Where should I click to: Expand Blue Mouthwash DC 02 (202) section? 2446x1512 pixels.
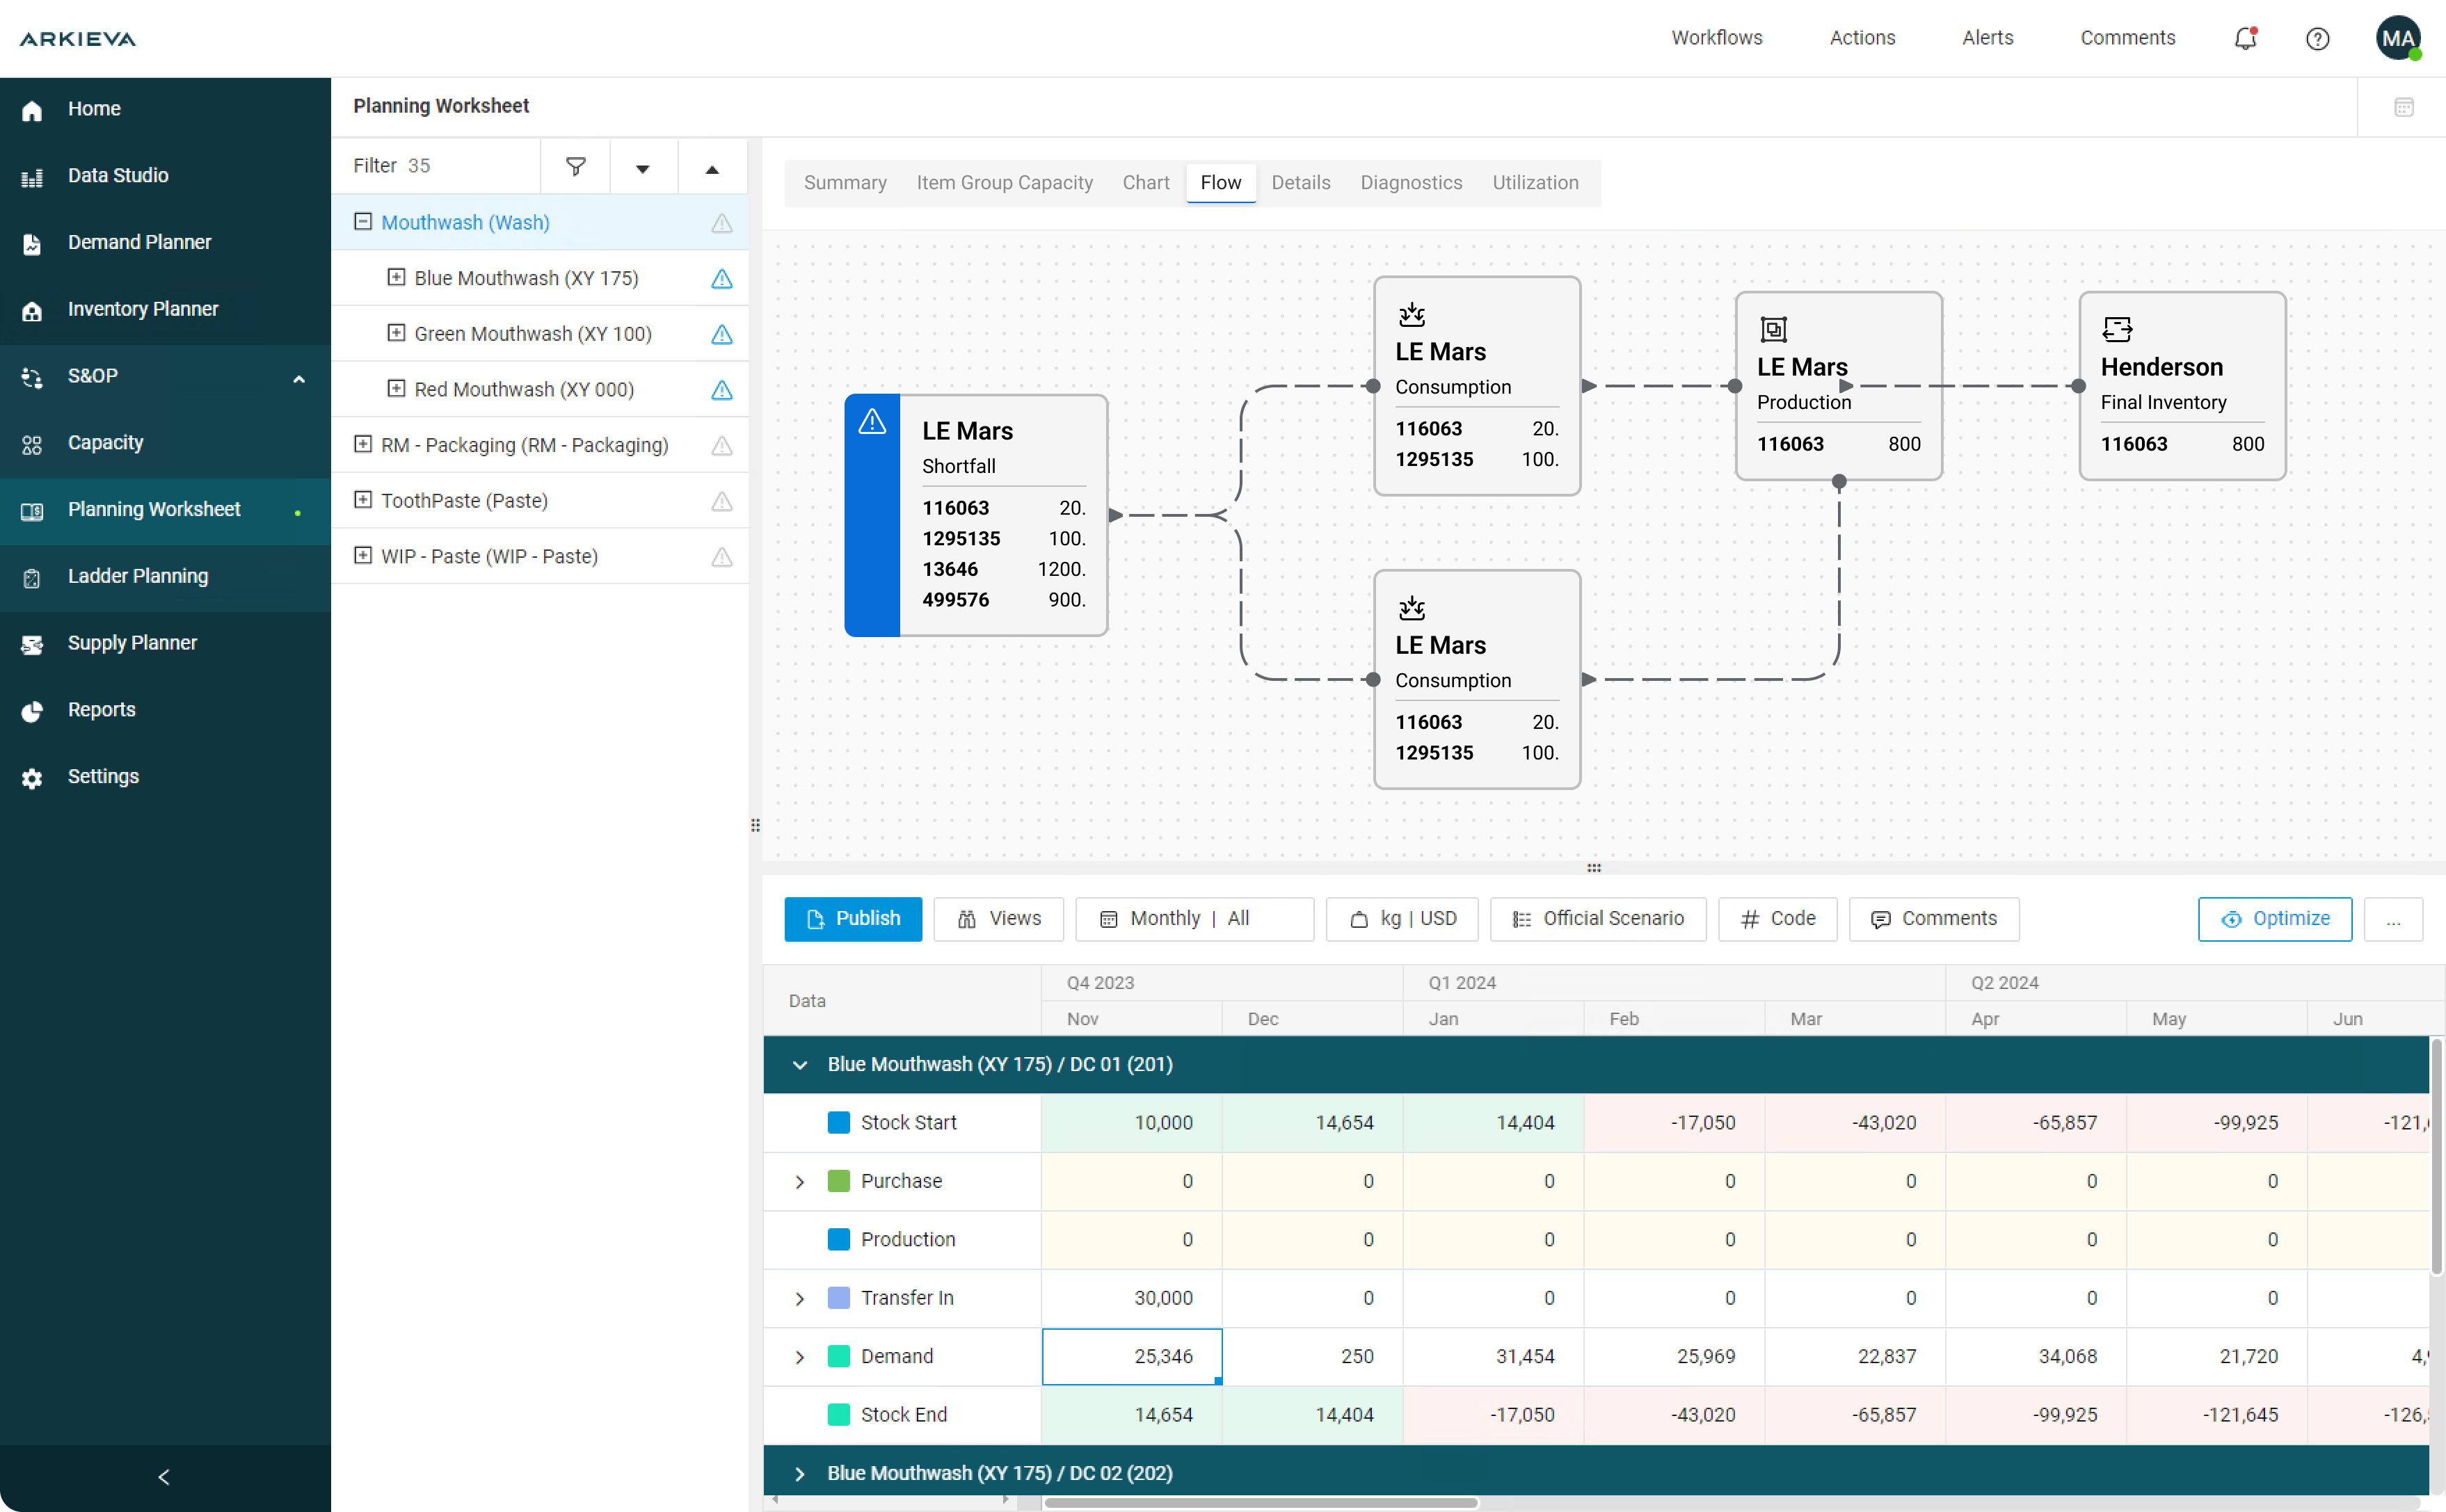799,1473
